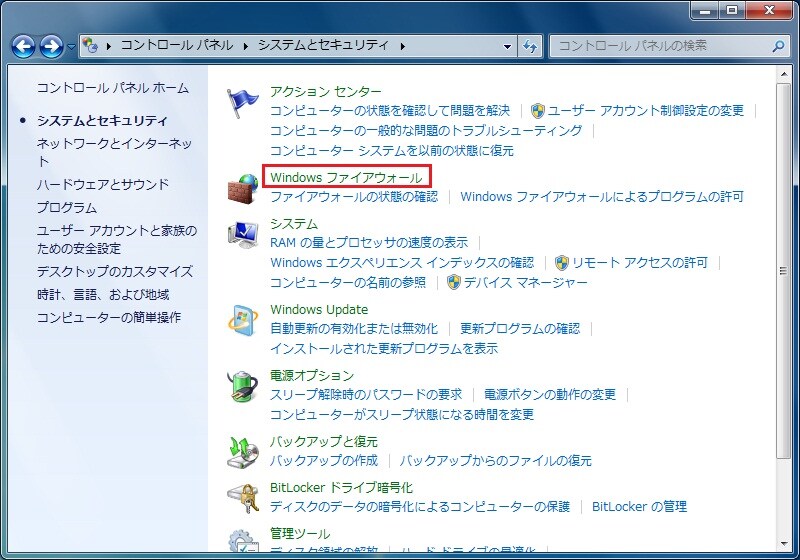Click BitLocker の管理 link
The image size is (800, 560).
tap(639, 506)
